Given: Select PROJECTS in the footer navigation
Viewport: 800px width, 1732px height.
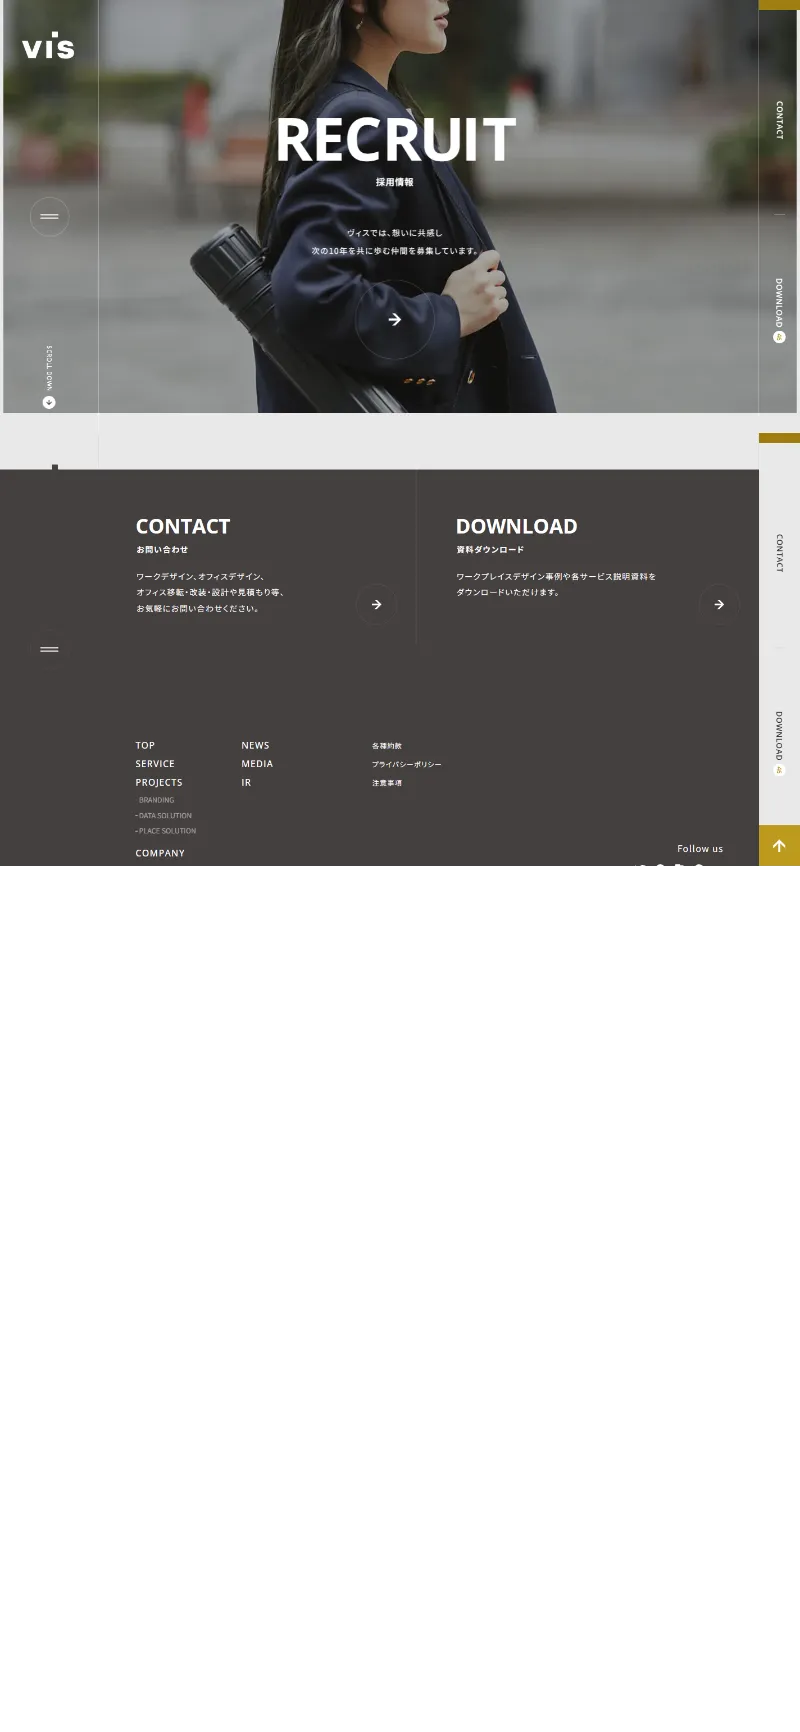Looking at the screenshot, I should point(159,783).
